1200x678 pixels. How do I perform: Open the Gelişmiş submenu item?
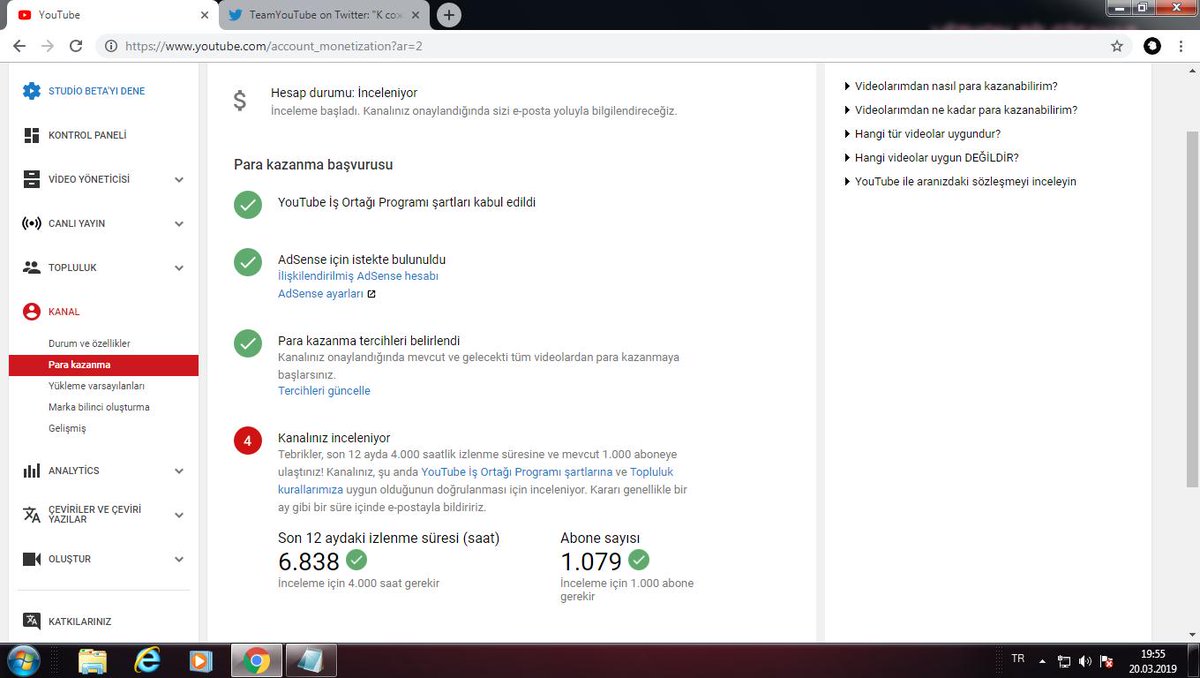pyautogui.click(x=67, y=428)
